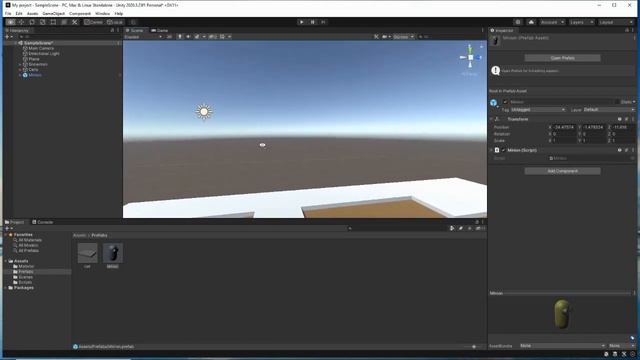The image size is (640, 360).
Task: Select the Hand tool in toolbar
Action: [x=11, y=22]
